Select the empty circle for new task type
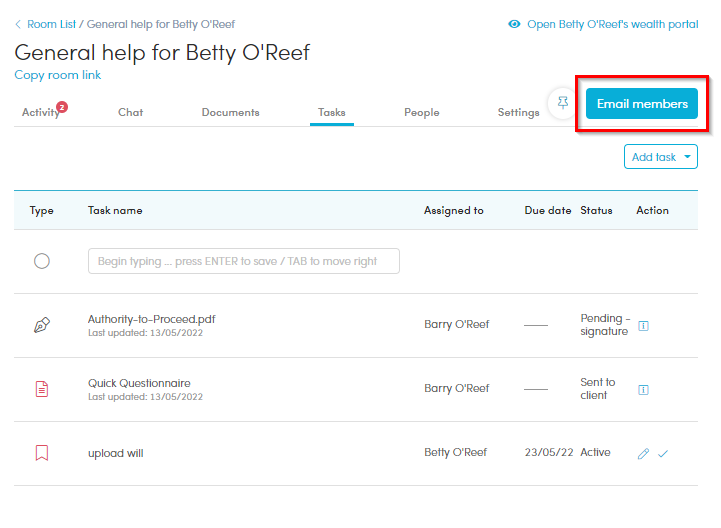This screenshot has height=528, width=721. (x=42, y=261)
